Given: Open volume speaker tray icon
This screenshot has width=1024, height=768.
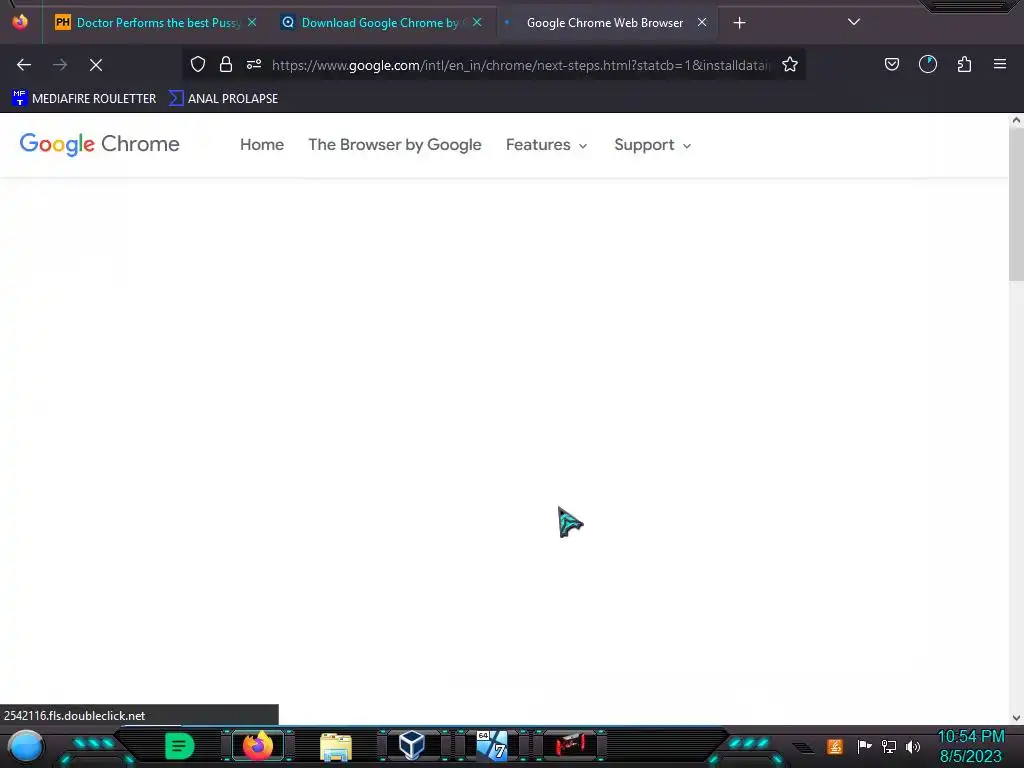Looking at the screenshot, I should point(913,746).
